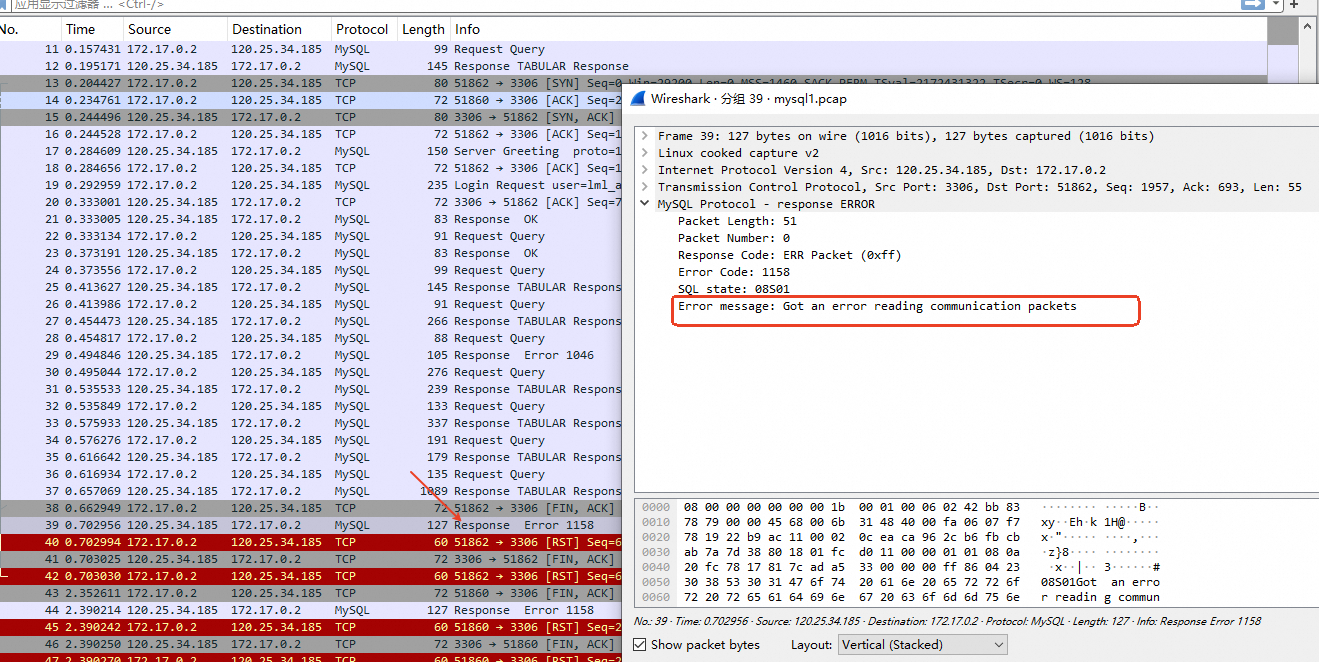Click the Wireshark icon in the packet dialog title

tap(637, 98)
